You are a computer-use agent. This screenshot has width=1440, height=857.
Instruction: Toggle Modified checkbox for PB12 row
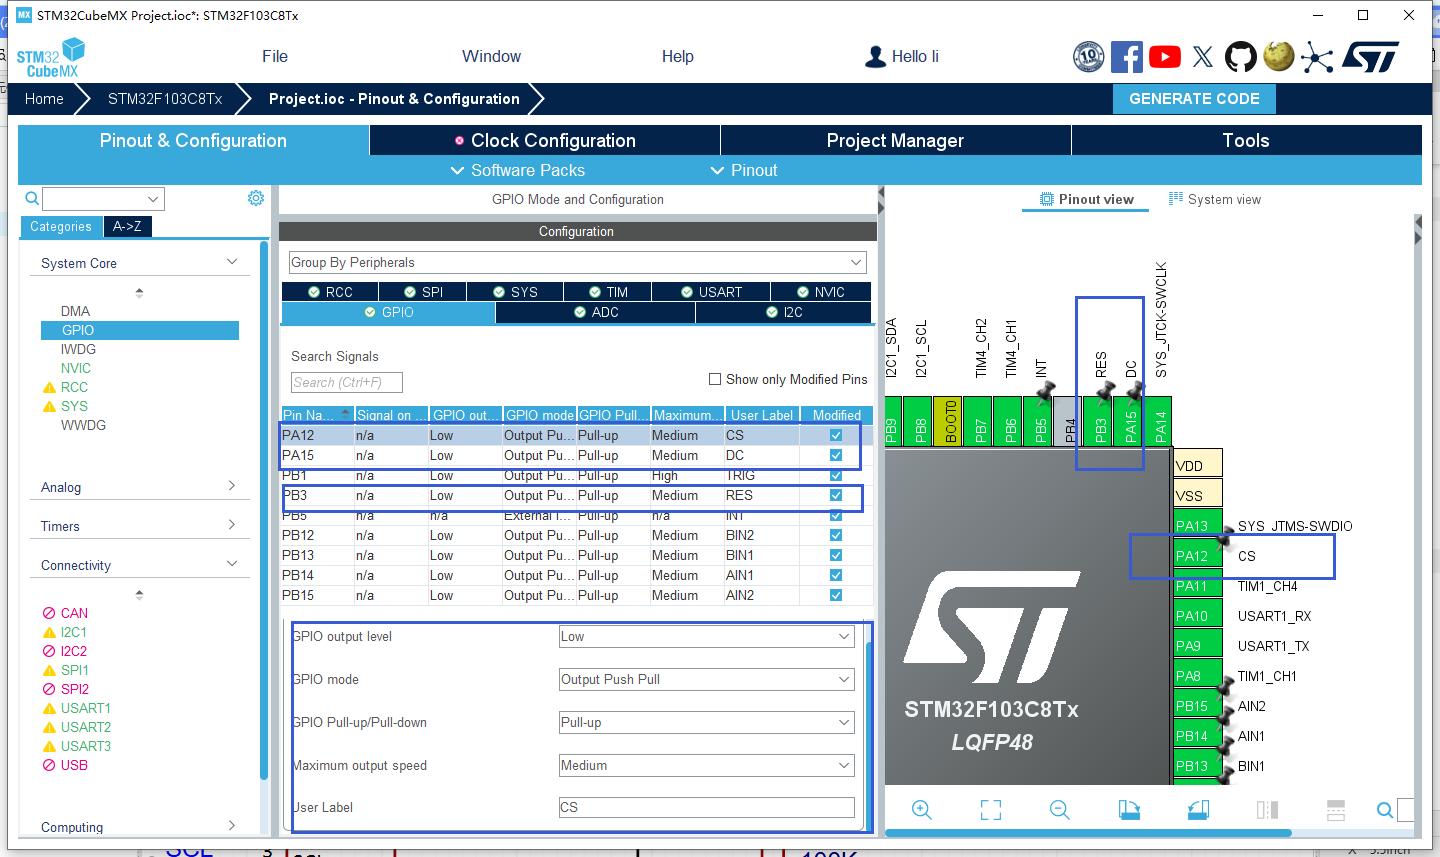(836, 535)
